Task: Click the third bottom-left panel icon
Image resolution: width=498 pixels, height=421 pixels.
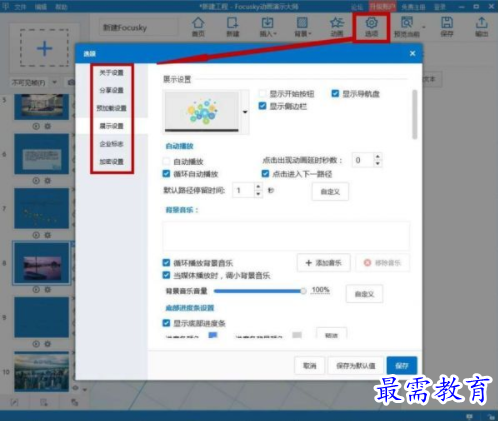Action: tap(74, 402)
